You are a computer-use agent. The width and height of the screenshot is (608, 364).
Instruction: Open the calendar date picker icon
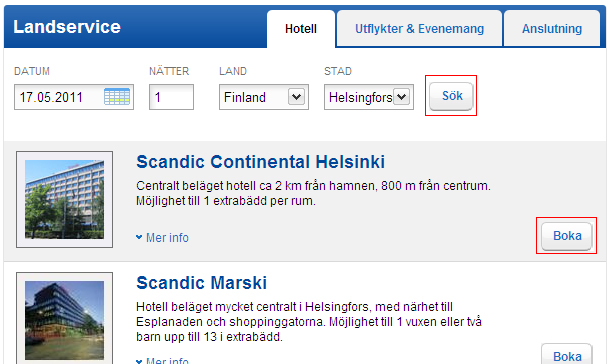pos(117,97)
